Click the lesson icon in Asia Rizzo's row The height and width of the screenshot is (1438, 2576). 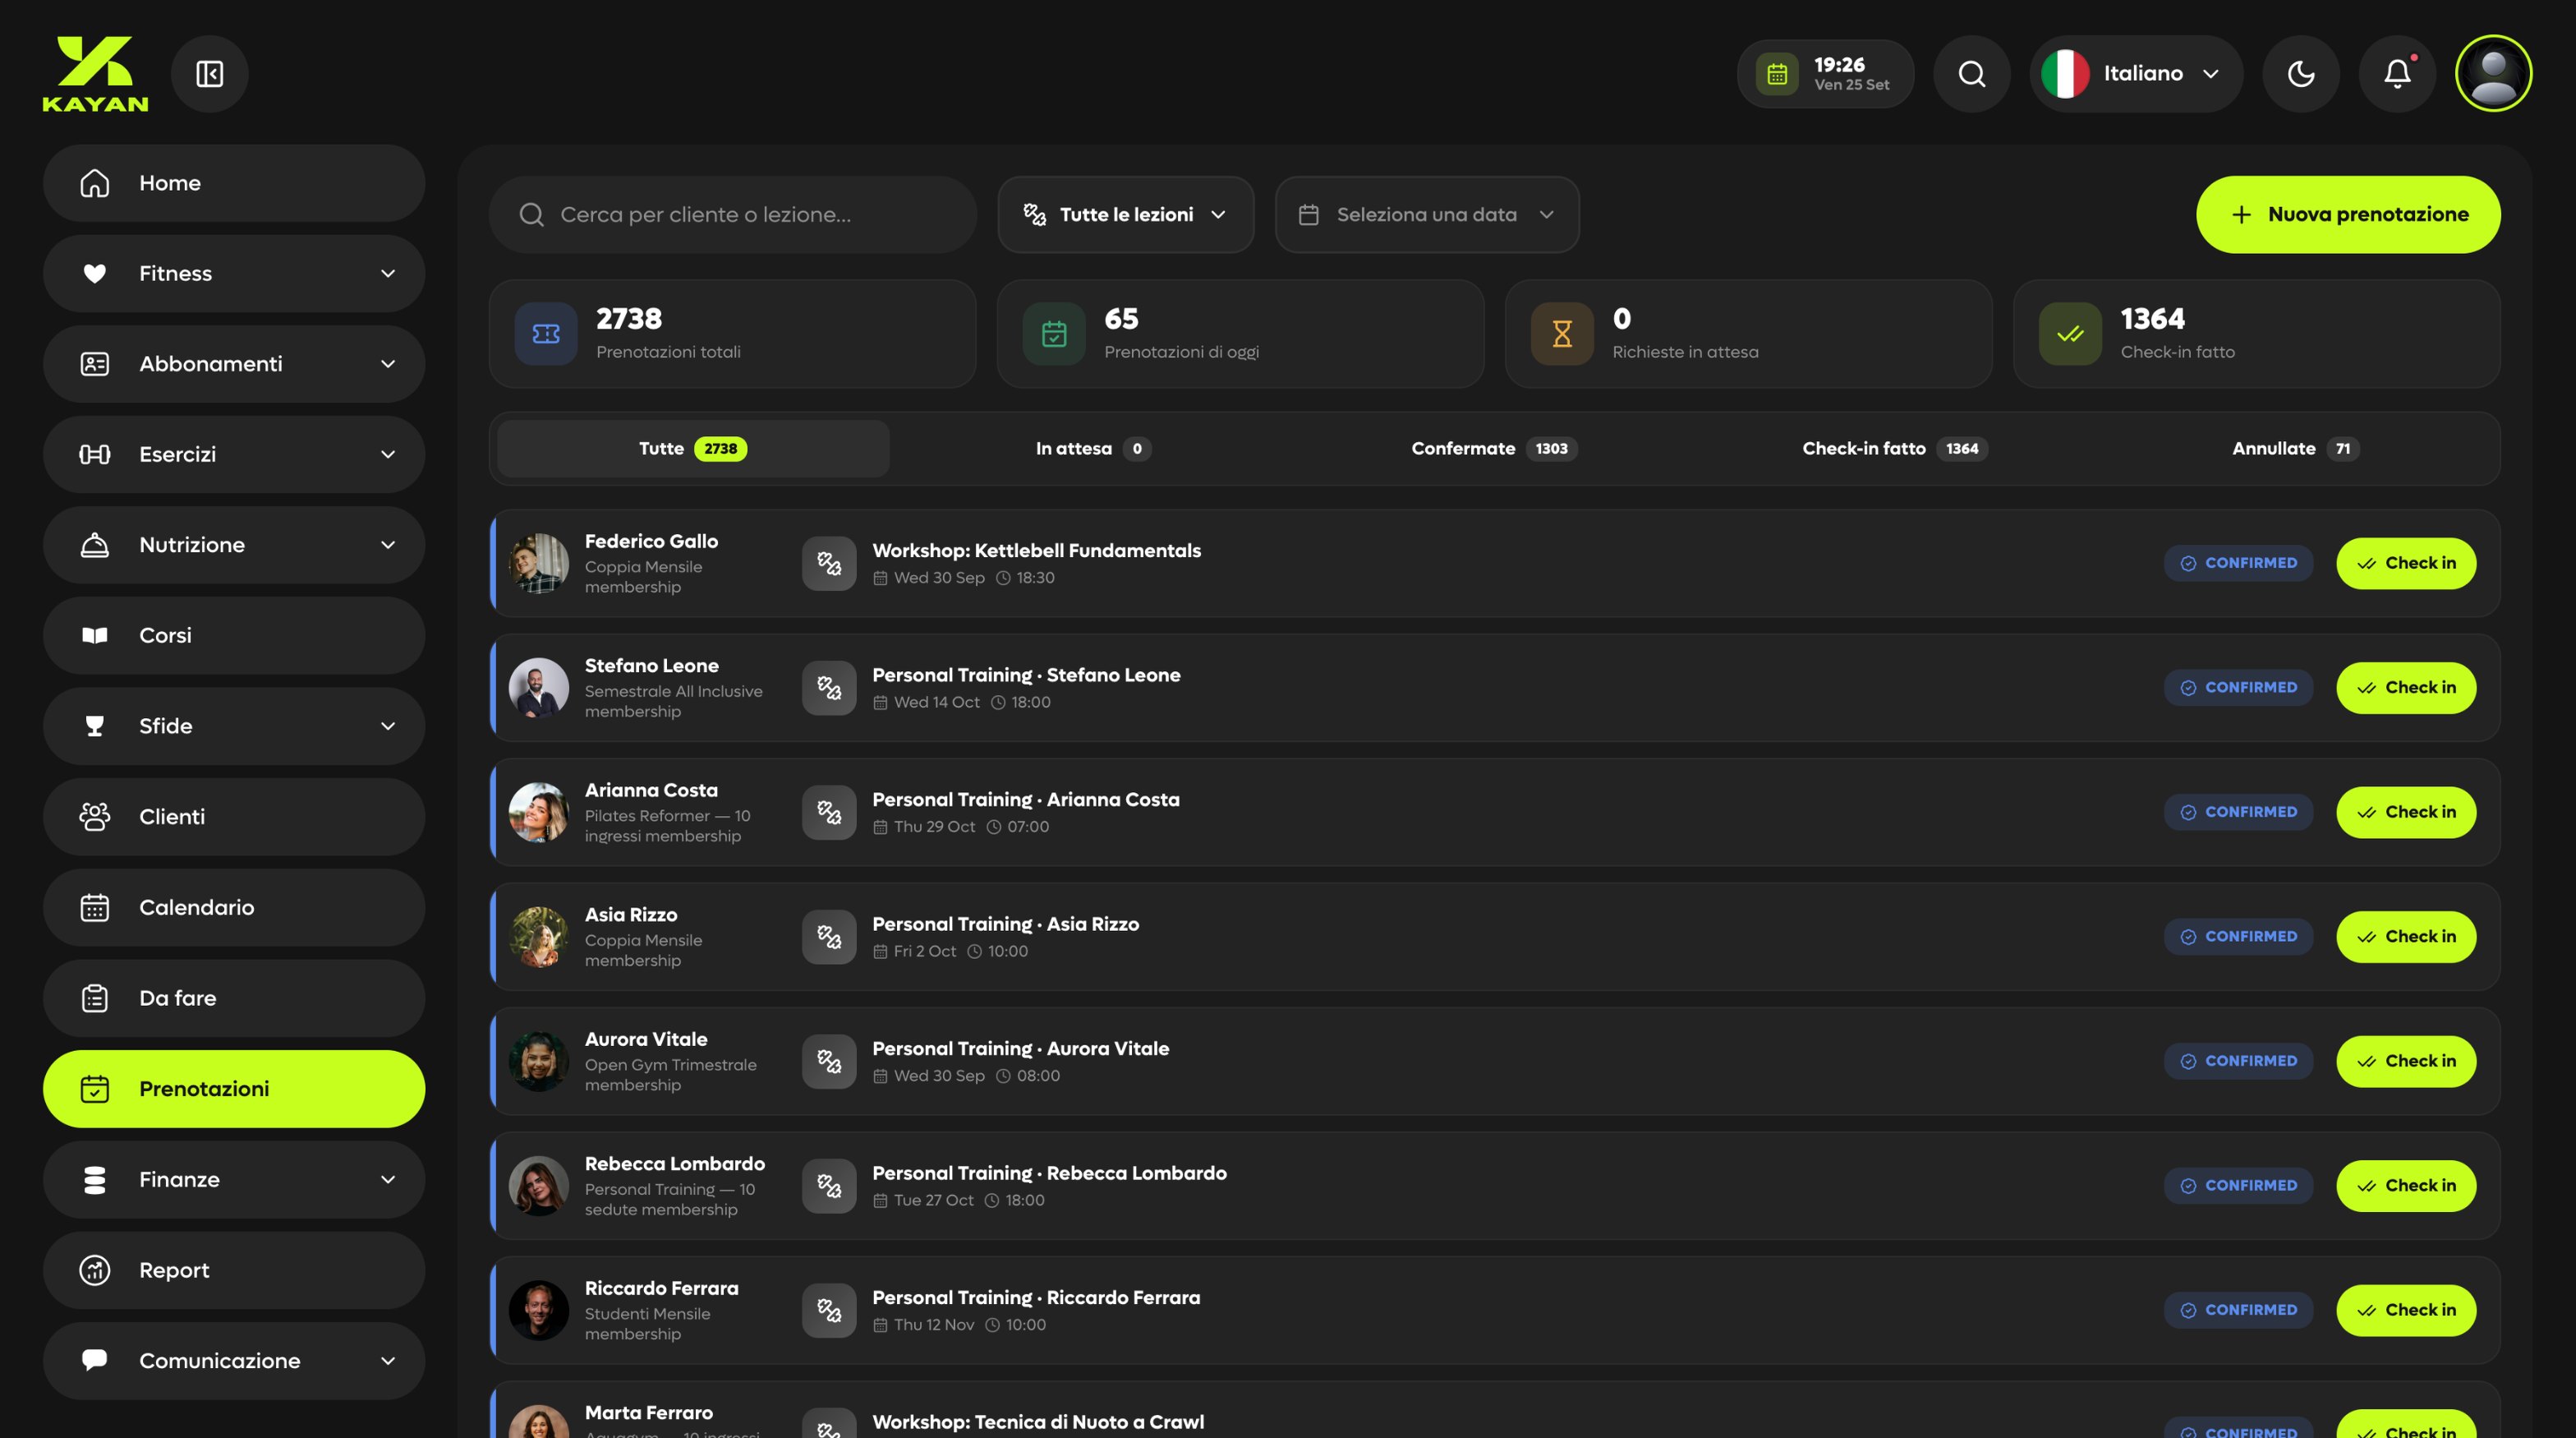[x=829, y=937]
